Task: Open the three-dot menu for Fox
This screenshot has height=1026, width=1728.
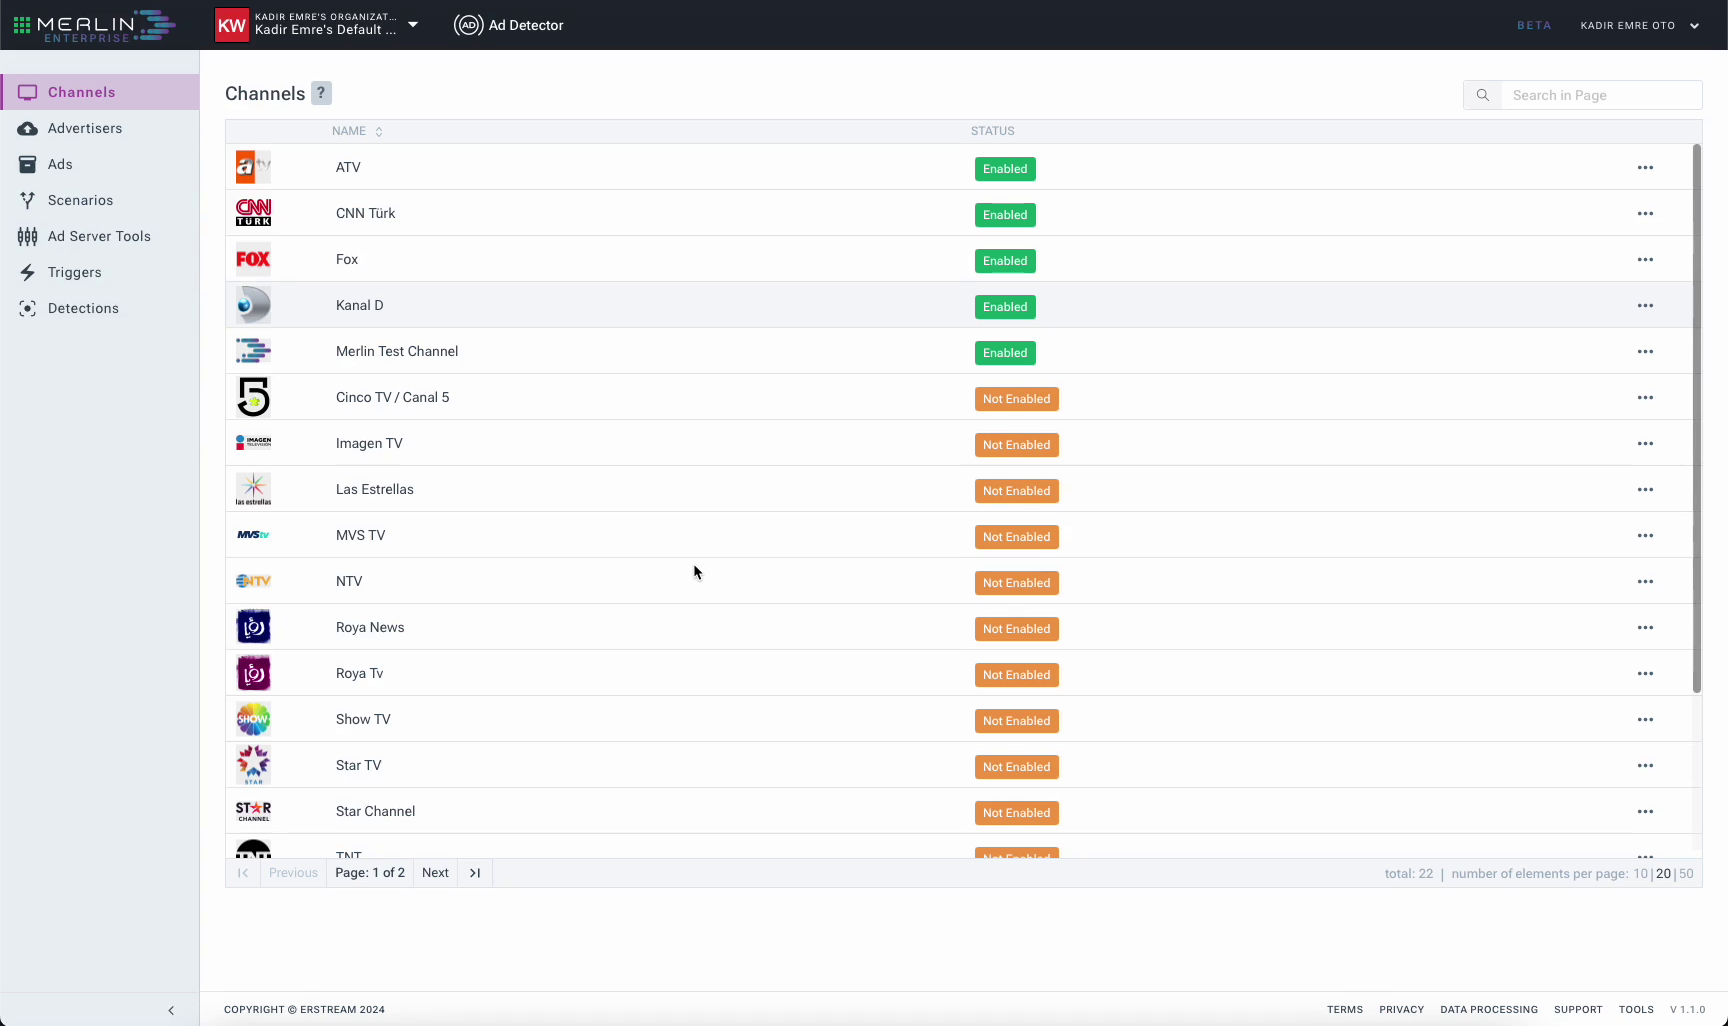Action: [1645, 259]
